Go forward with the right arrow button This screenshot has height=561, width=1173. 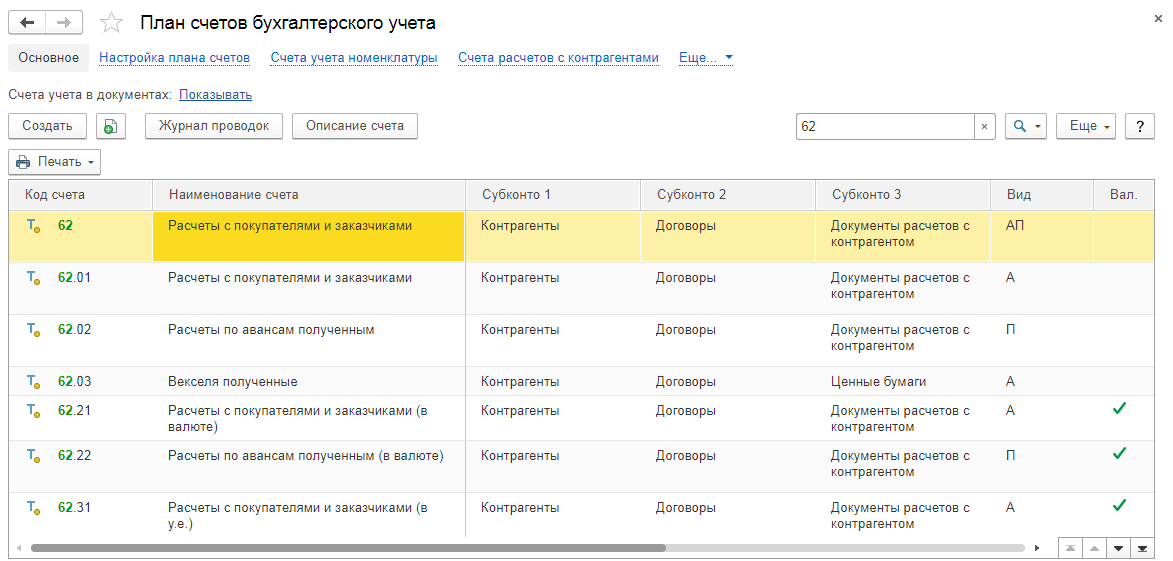(x=64, y=22)
